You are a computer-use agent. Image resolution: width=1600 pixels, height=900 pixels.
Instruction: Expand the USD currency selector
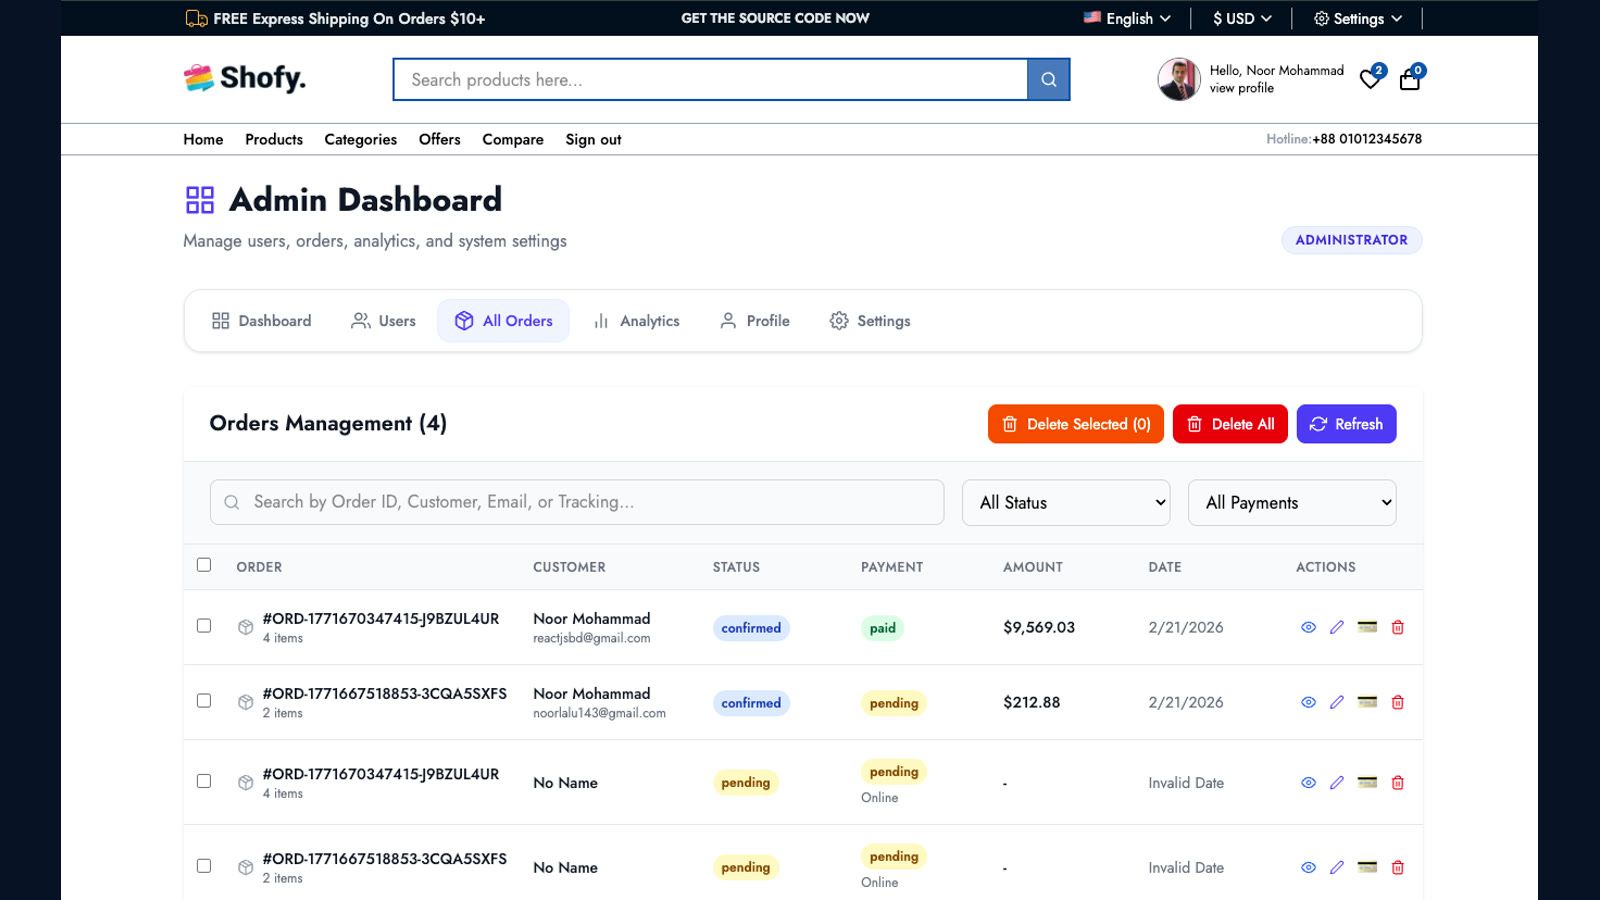coord(1242,18)
